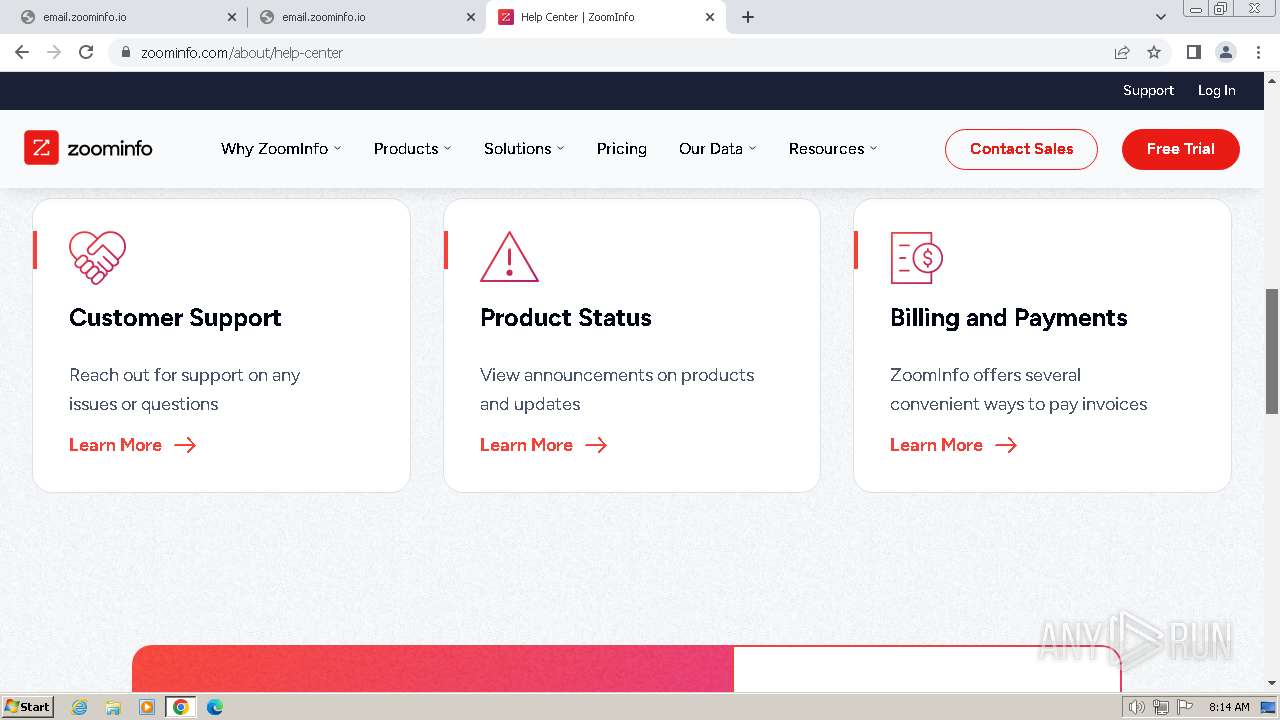Expand the Our Data dropdown
Image resolution: width=1280 pixels, height=720 pixels.
[717, 148]
